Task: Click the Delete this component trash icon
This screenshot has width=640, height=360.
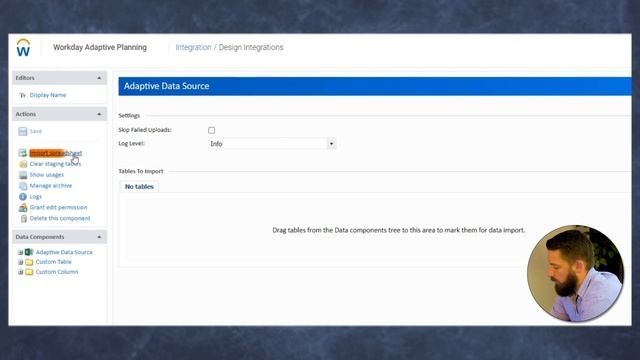Action: tap(24, 219)
